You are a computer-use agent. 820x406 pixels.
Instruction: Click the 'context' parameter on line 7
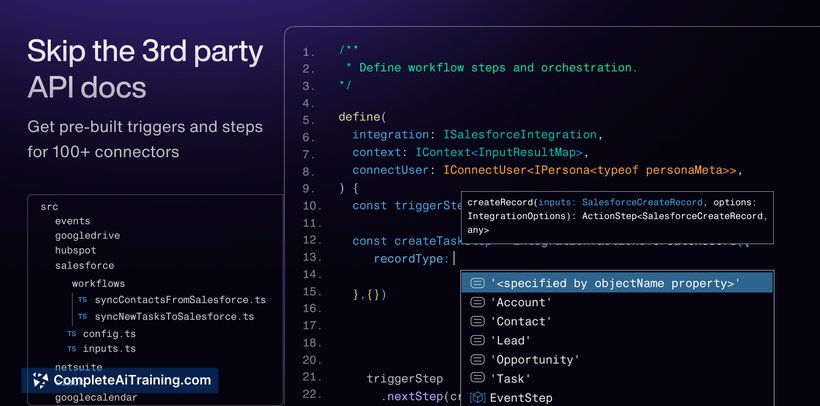tap(377, 153)
